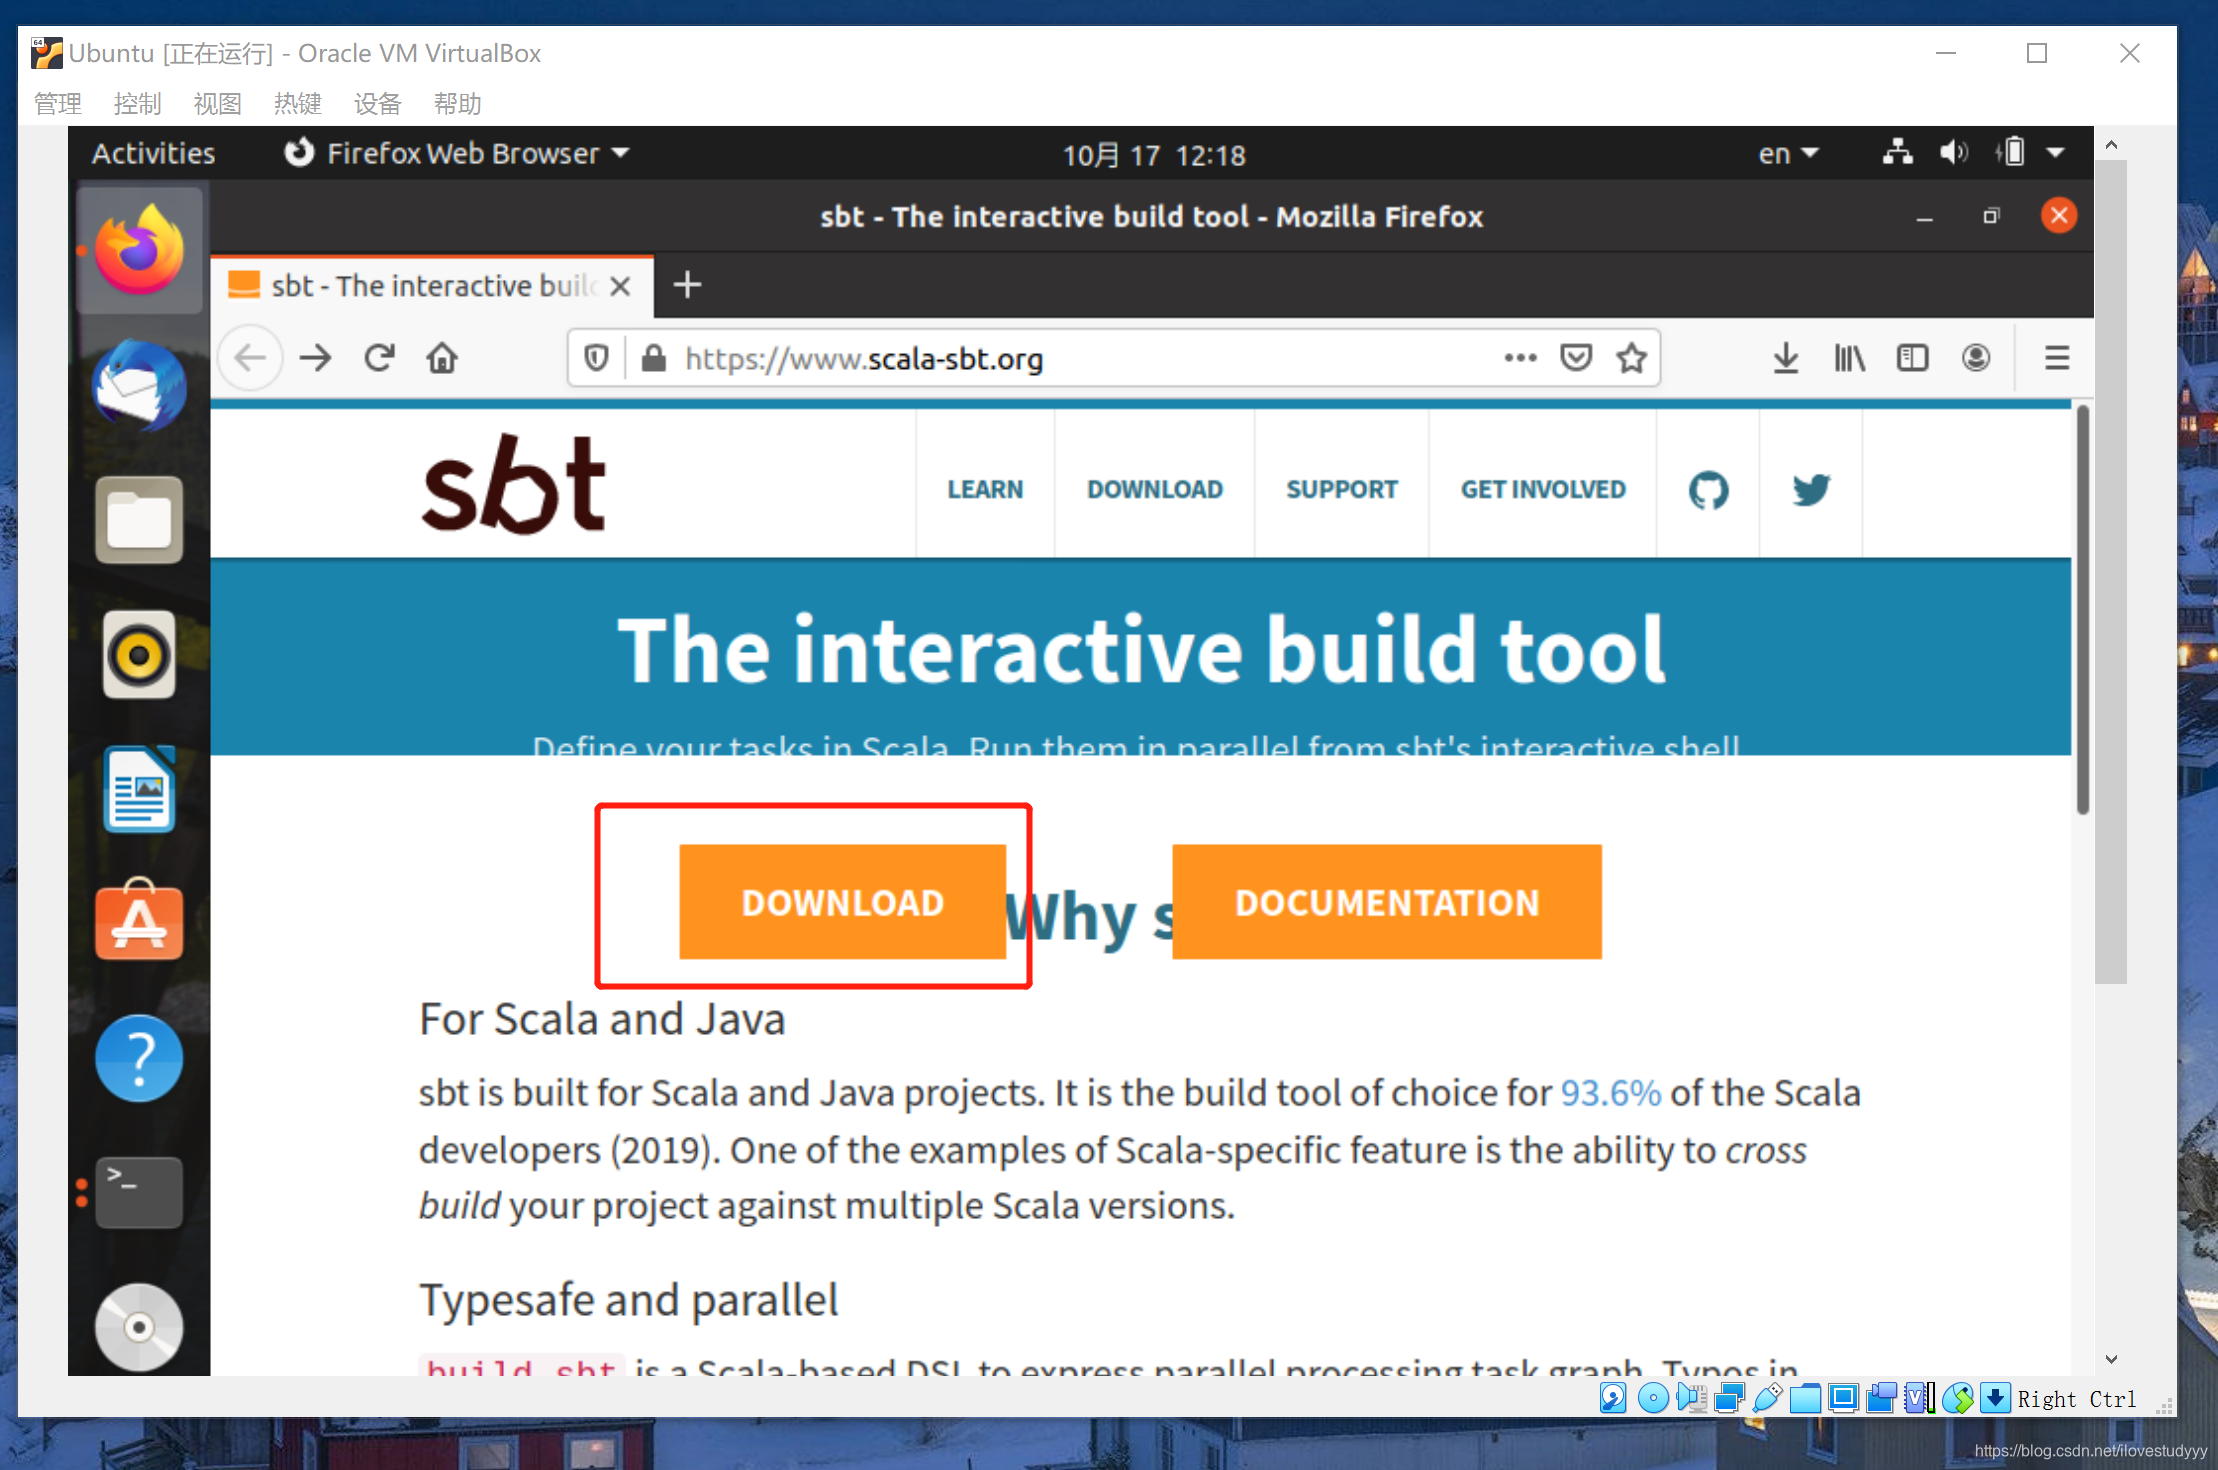Open page actions three-dot menu
Image resolution: width=2218 pixels, height=1470 pixels.
pyautogui.click(x=1520, y=358)
